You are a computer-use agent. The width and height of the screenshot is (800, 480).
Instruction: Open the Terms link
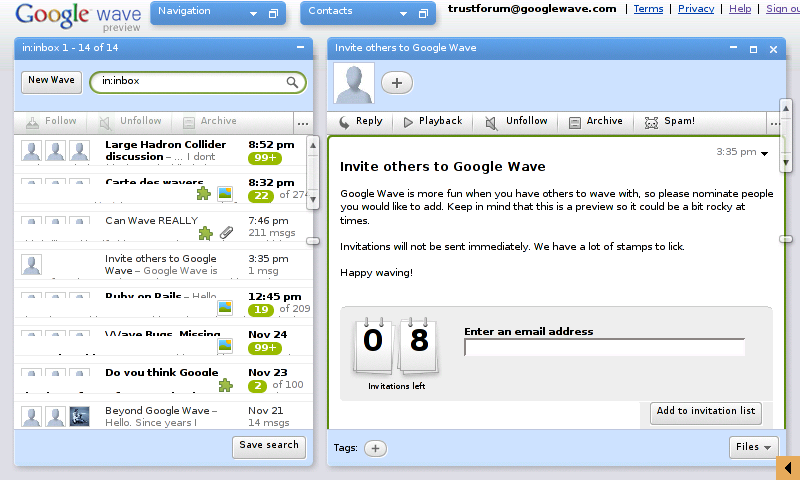(648, 9)
